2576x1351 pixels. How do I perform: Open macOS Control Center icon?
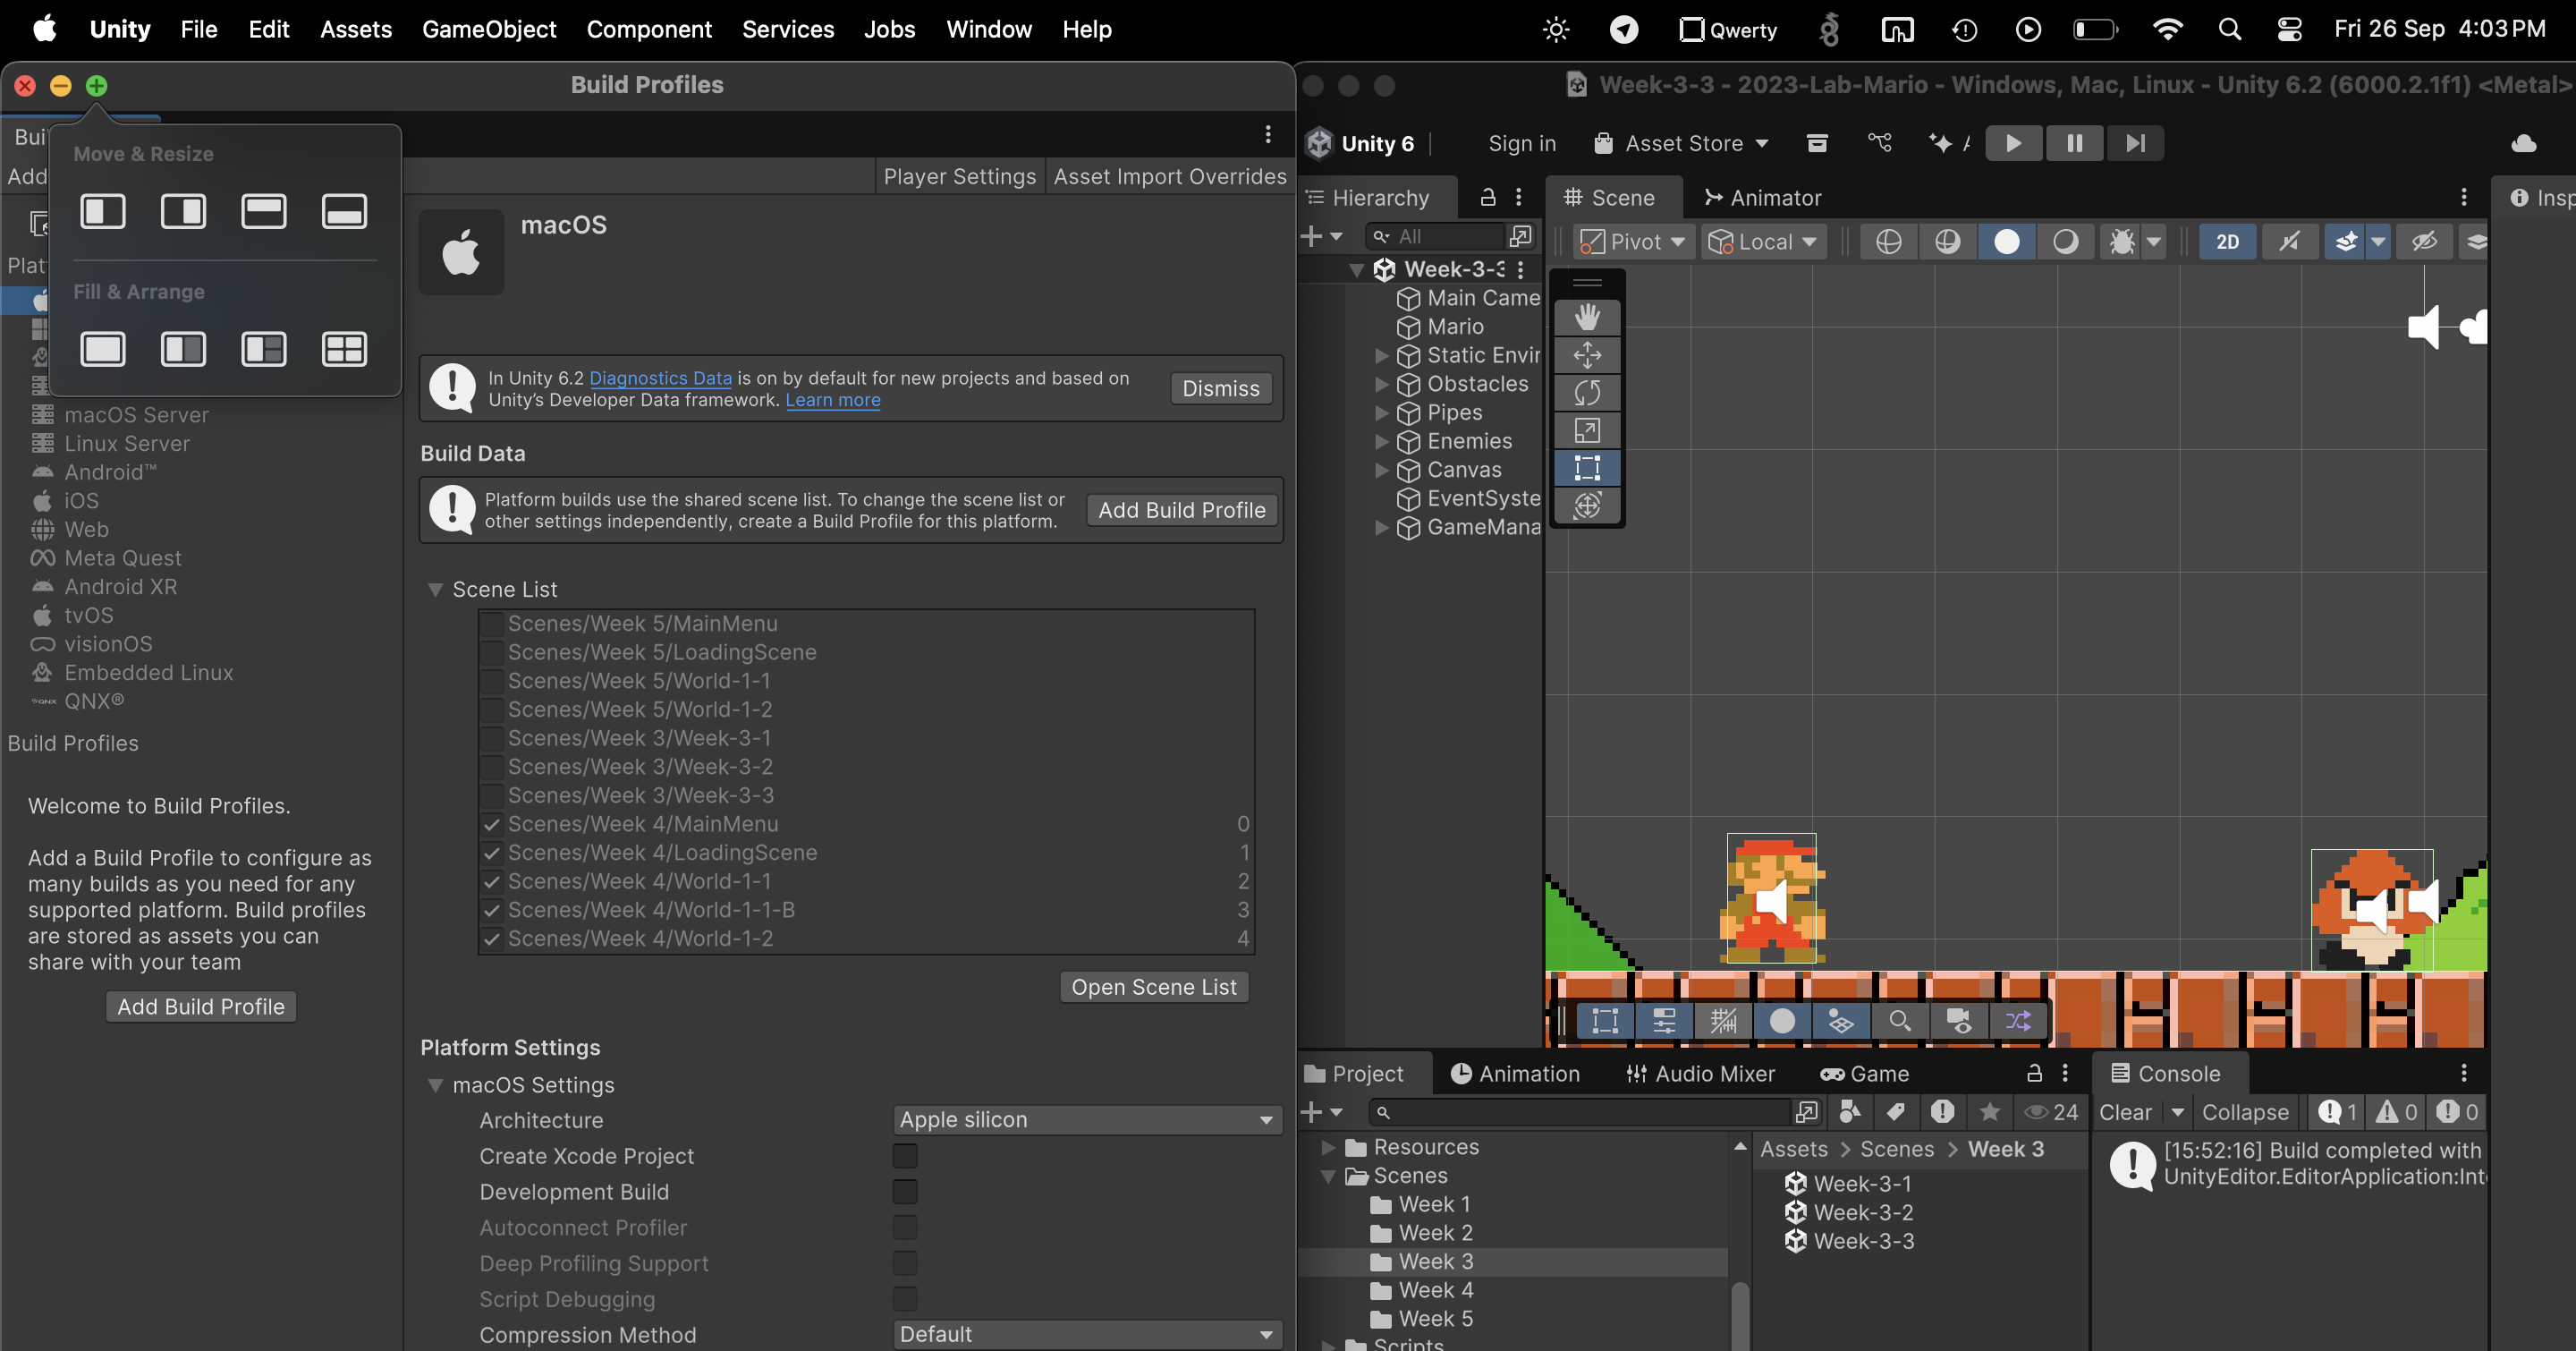(x=2289, y=29)
